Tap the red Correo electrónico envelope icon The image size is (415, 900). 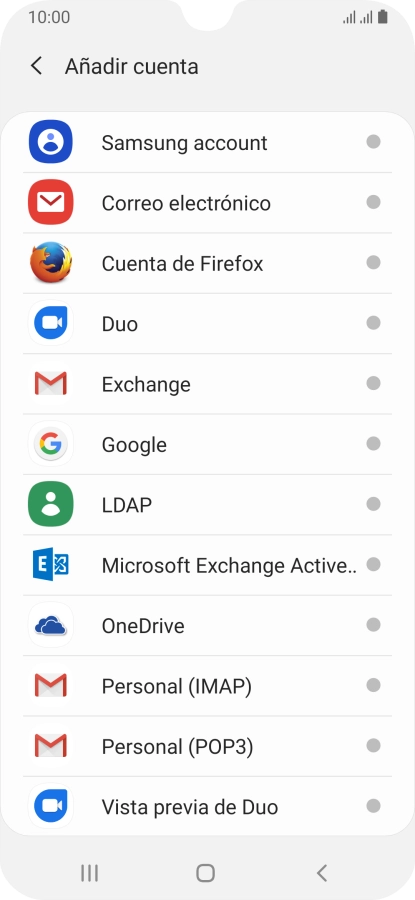(51, 202)
